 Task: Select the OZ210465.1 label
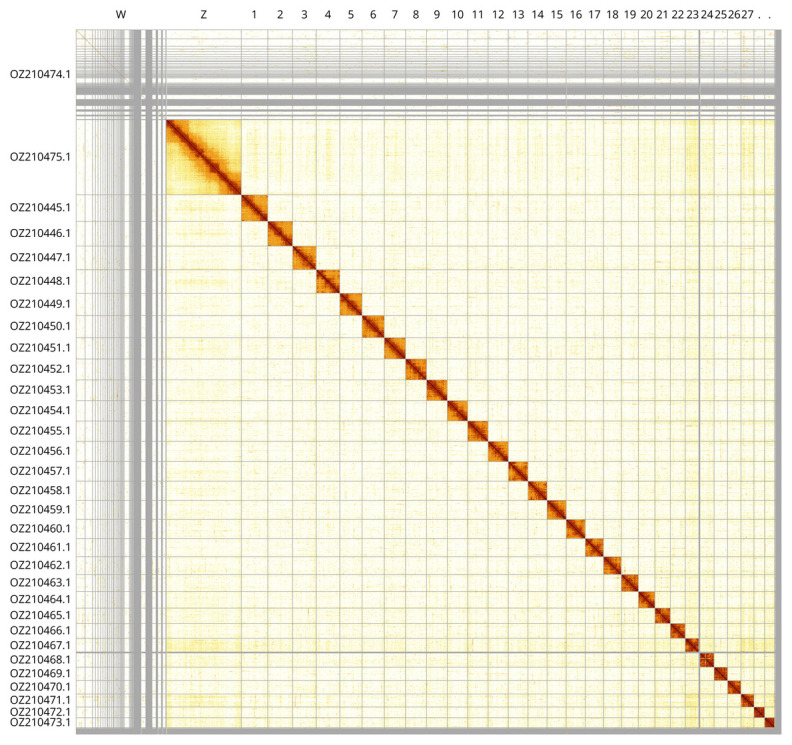(x=40, y=616)
